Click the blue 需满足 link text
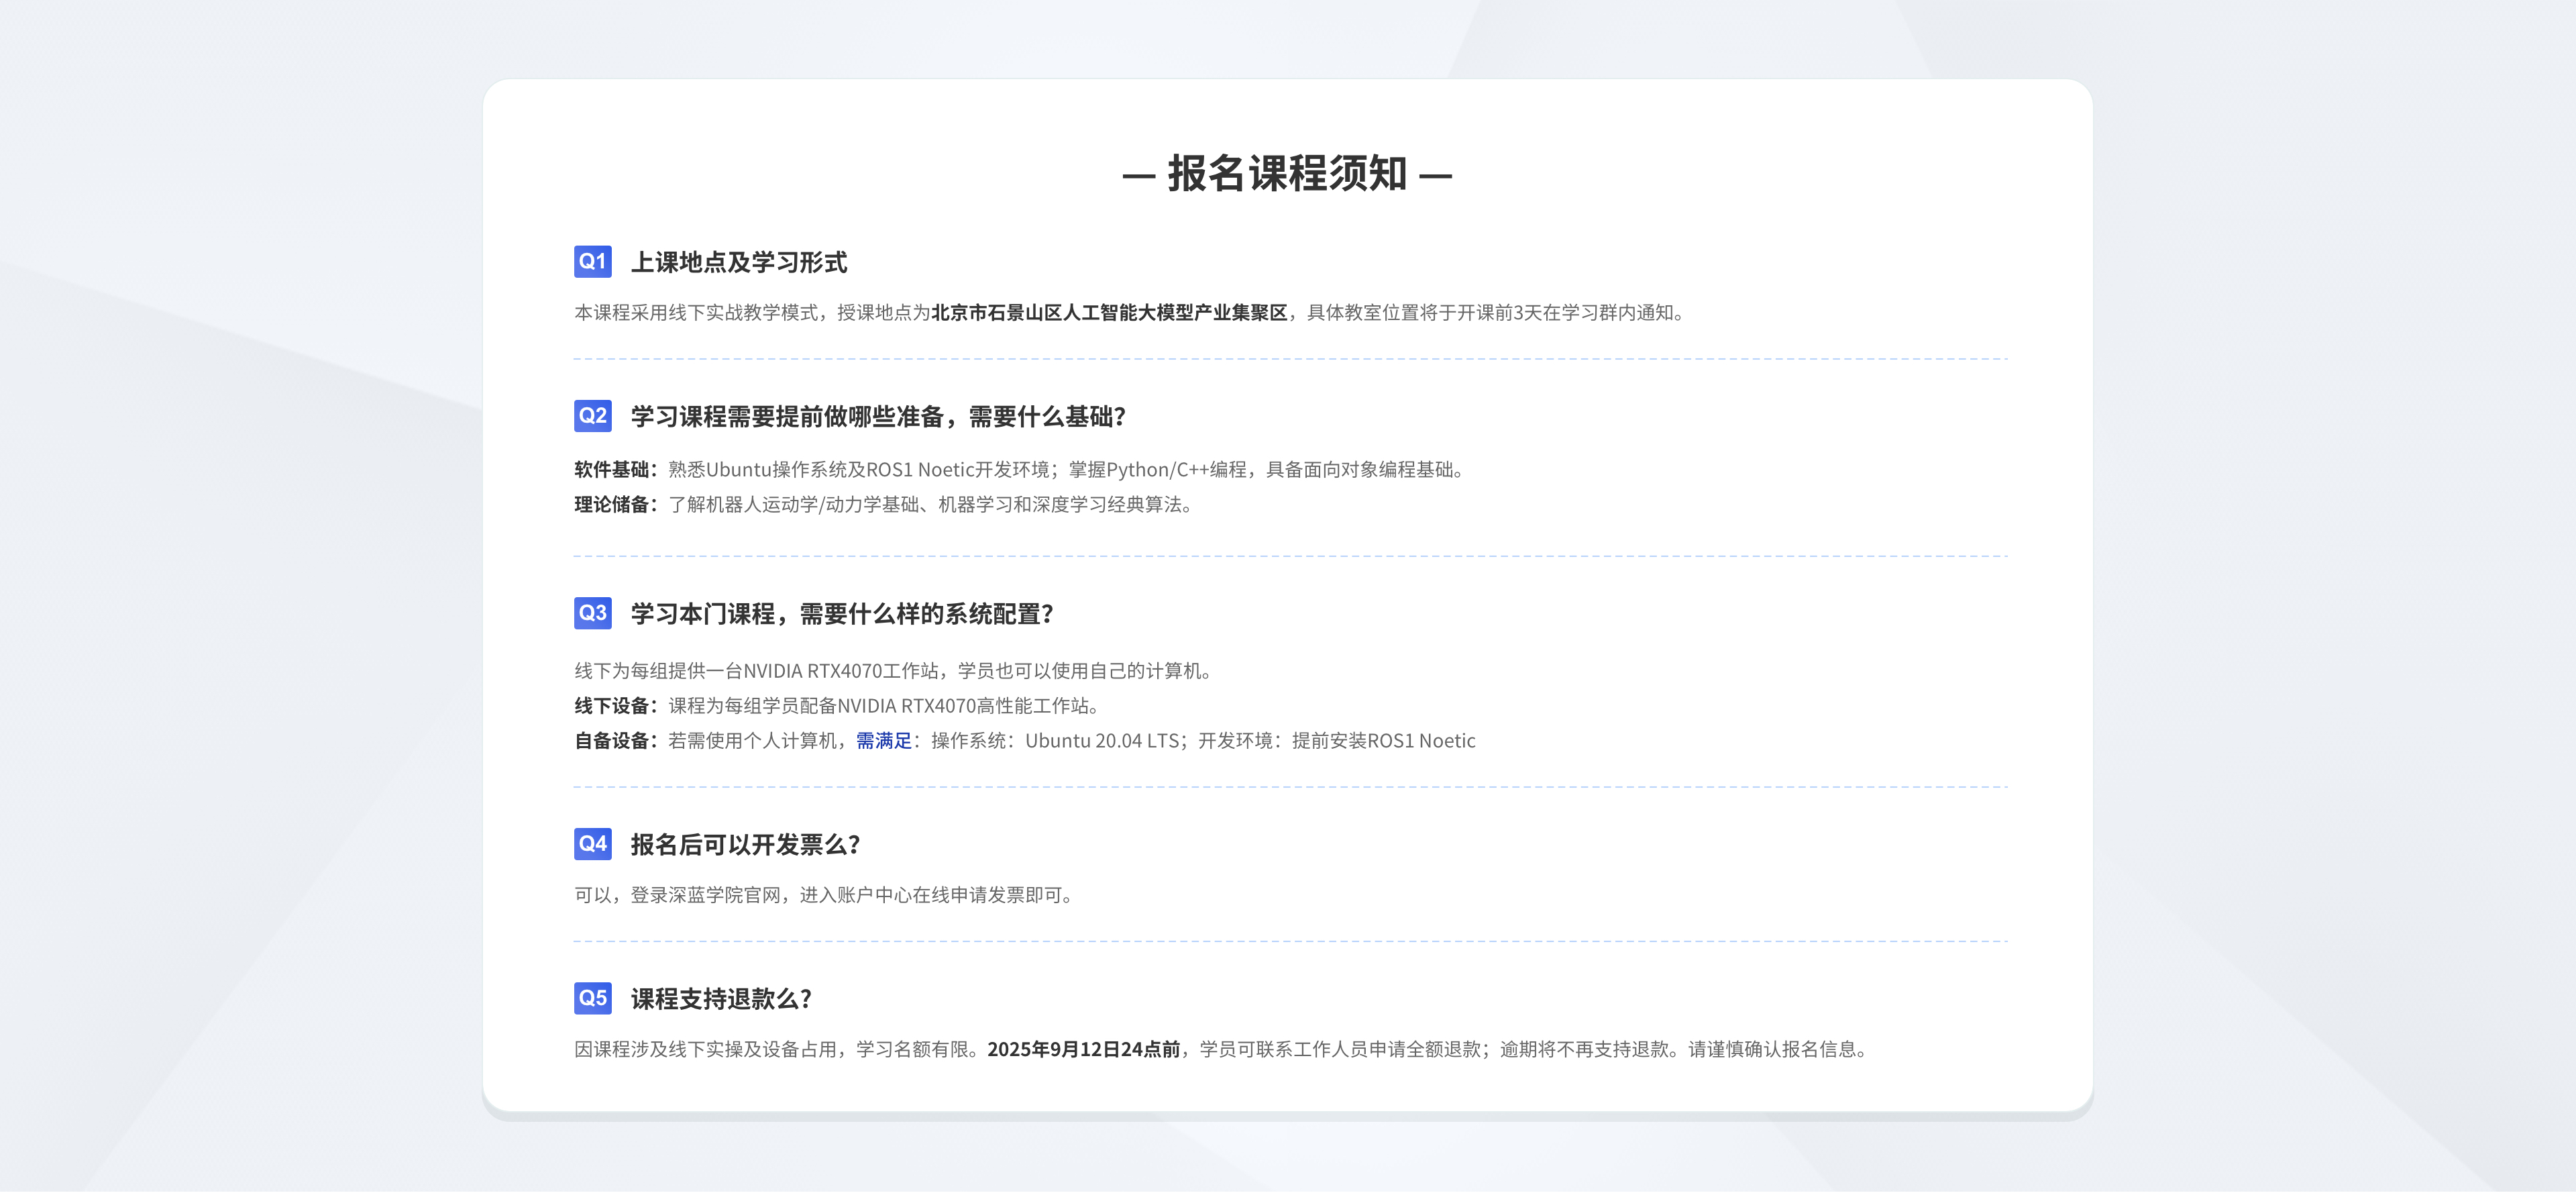 click(884, 740)
